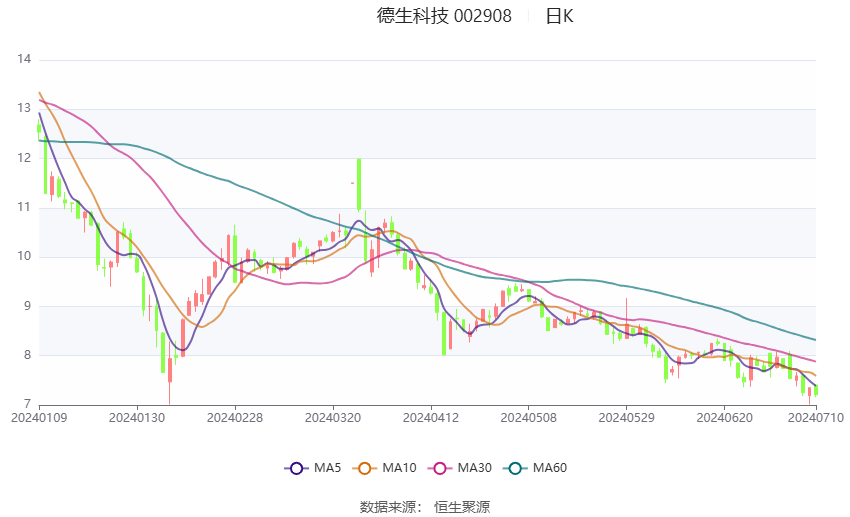Click y-axis value 7
This screenshot has width=850, height=517.
point(28,404)
